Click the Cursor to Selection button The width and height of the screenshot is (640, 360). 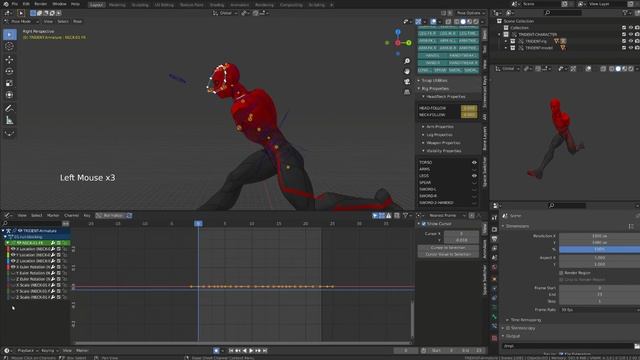448,248
